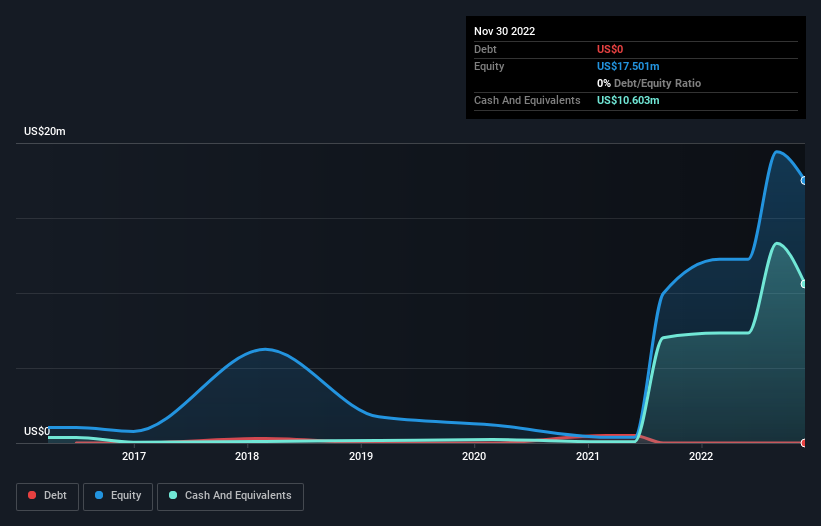
Task: Click the Debt end data point marker
Action: (804, 443)
